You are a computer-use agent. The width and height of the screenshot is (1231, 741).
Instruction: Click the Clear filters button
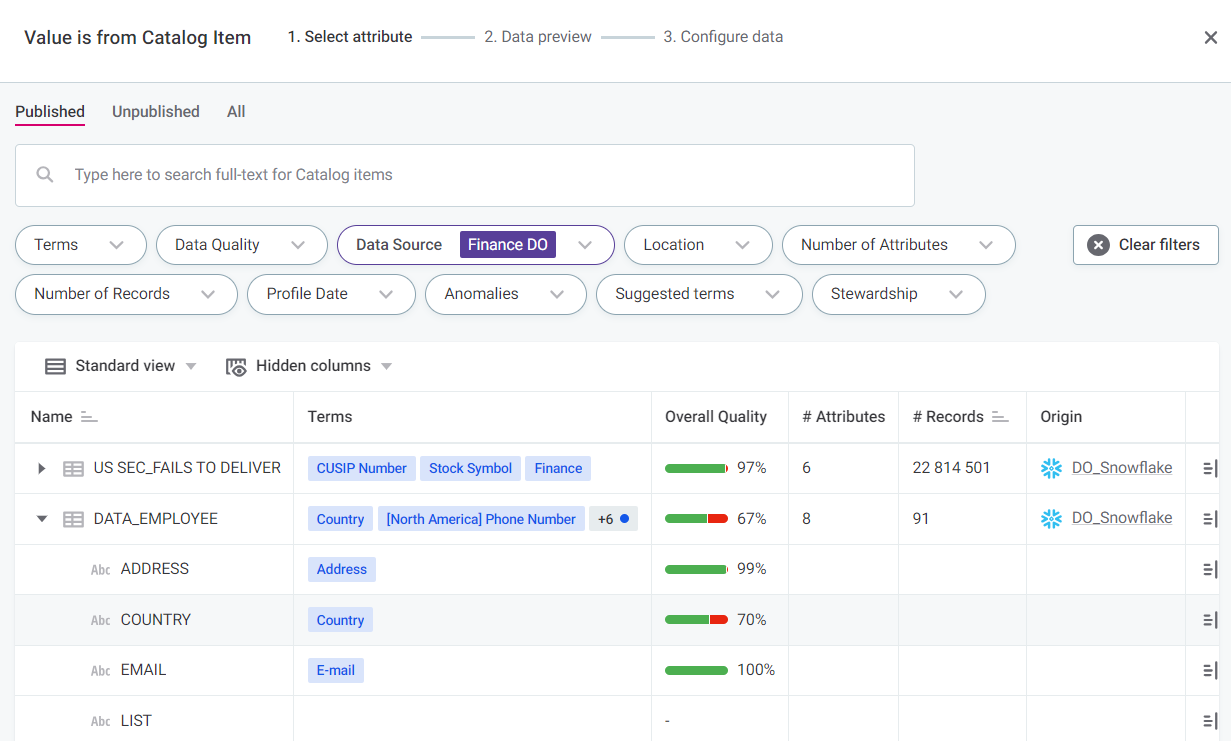tap(1145, 245)
